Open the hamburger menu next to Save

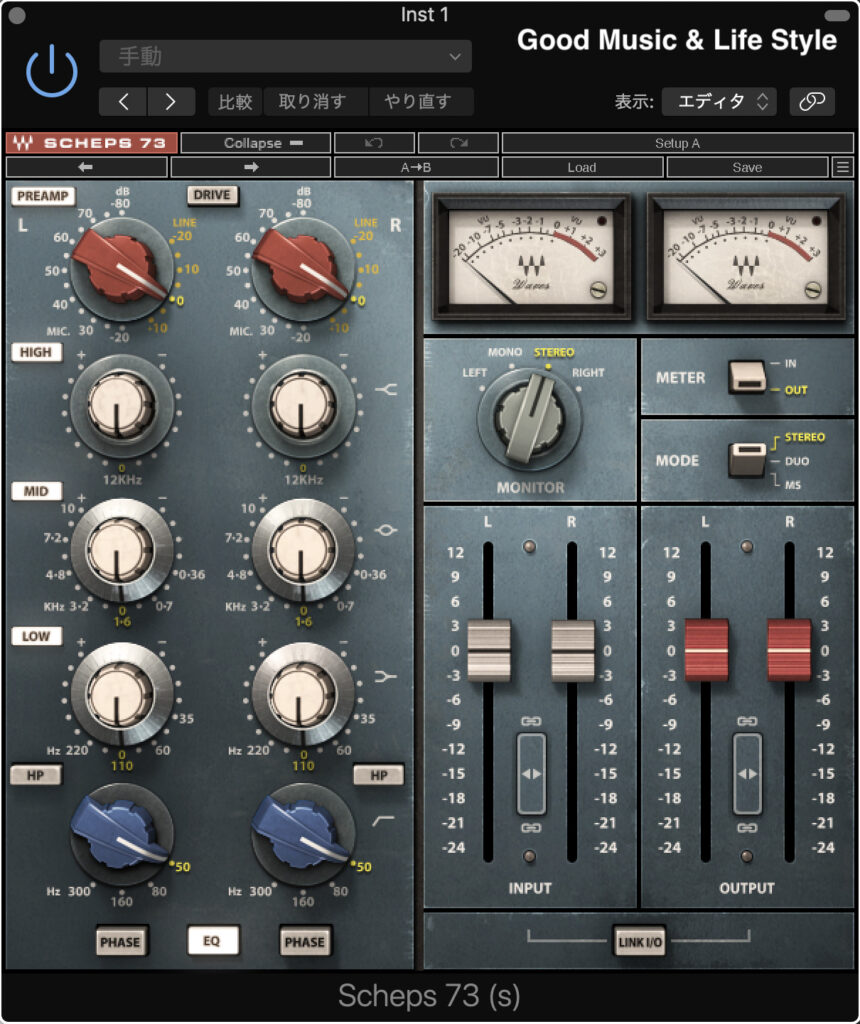tap(844, 167)
